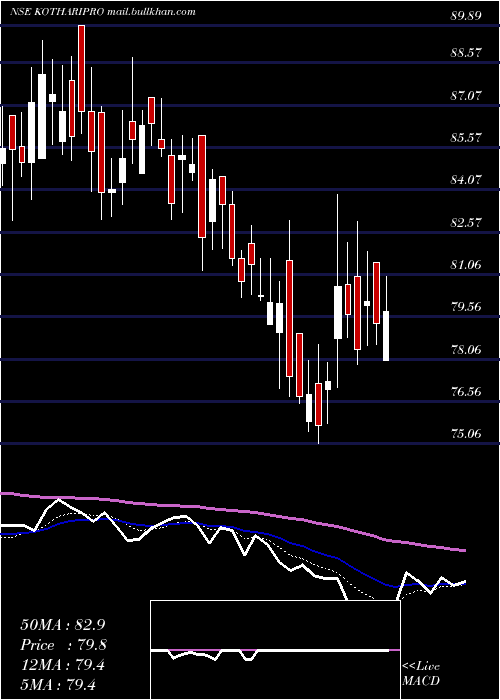Image resolution: width=500 pixels, height=700 pixels.
Task: Click the 81.06 price axis label
Action: click(467, 265)
